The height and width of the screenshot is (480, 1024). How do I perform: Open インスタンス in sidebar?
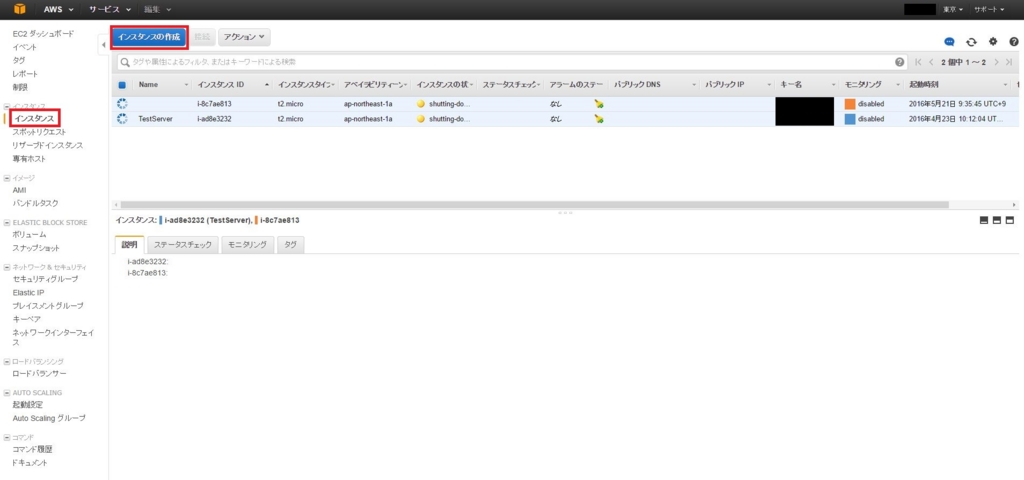tap(35, 118)
